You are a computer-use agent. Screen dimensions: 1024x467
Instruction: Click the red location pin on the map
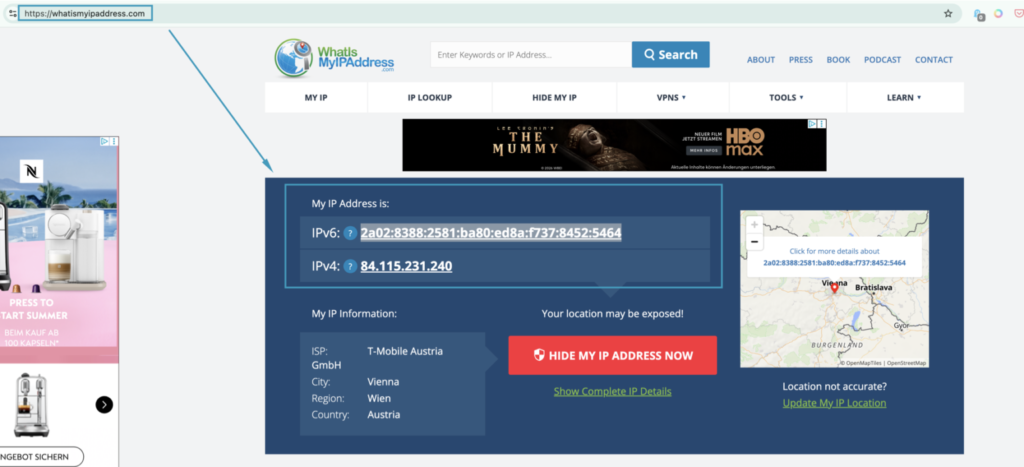click(834, 288)
